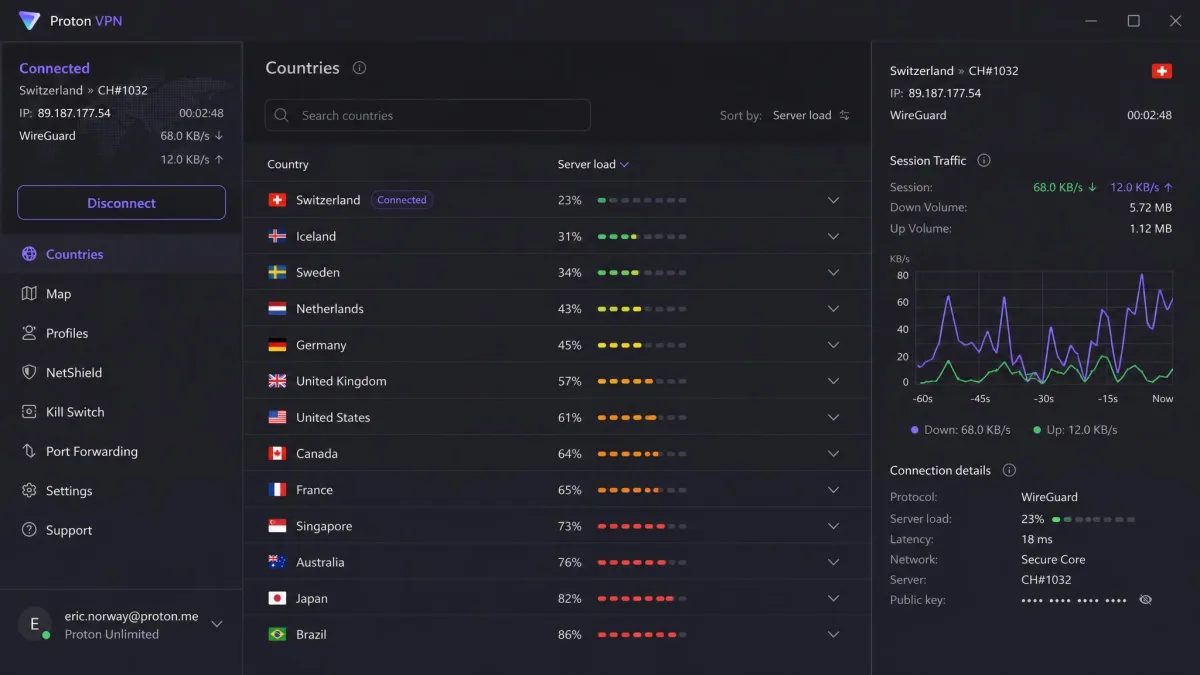The width and height of the screenshot is (1200, 675).
Task: Click the 18 ms latency value
Action: pyautogui.click(x=1037, y=539)
